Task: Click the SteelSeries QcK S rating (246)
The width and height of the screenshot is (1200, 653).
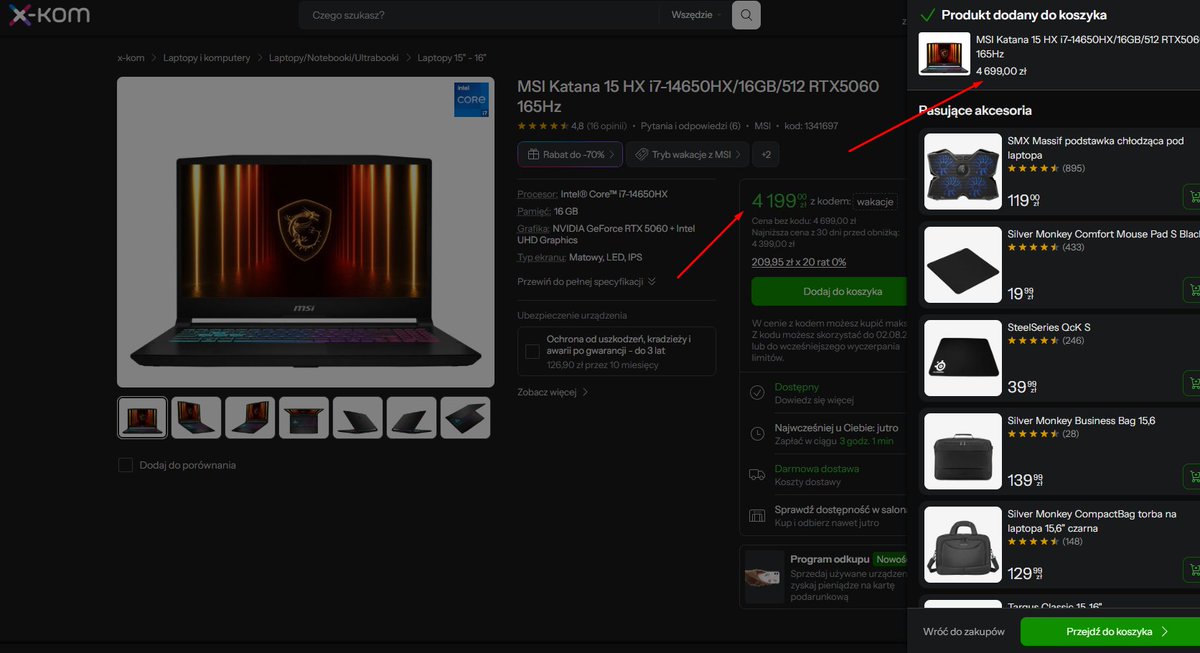Action: click(x=1046, y=340)
